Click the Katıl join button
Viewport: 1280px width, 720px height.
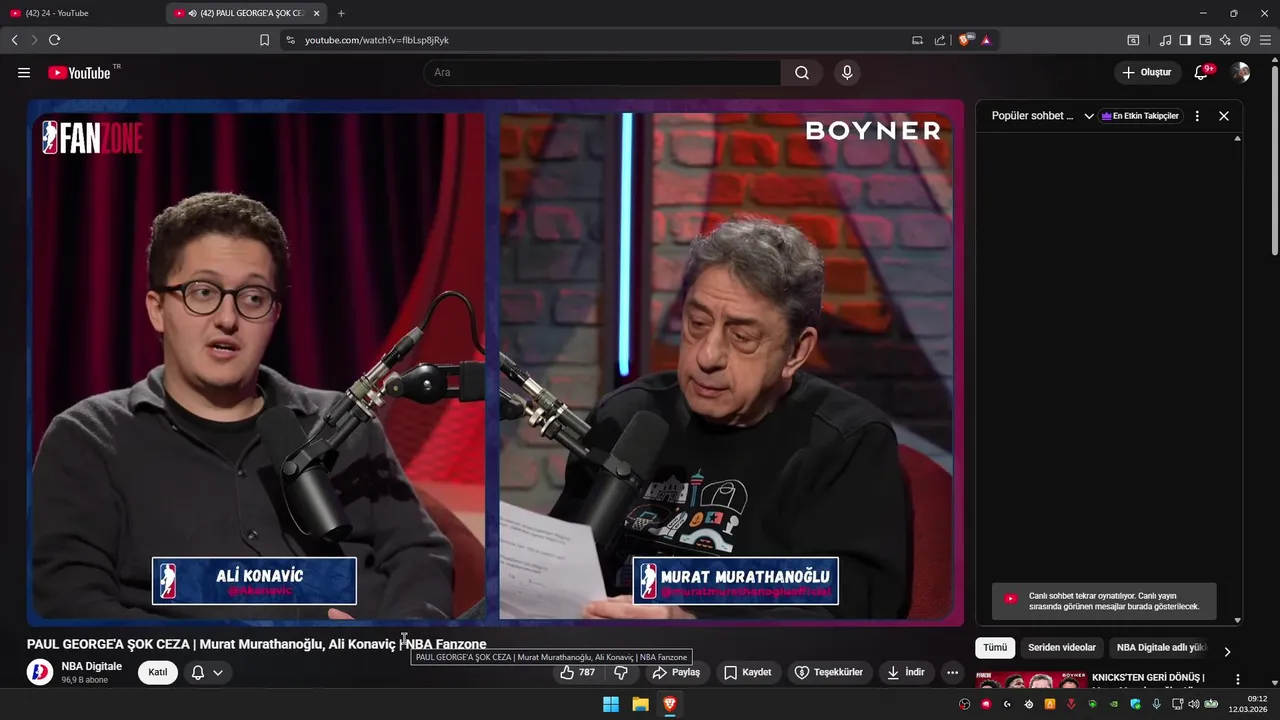(x=158, y=672)
